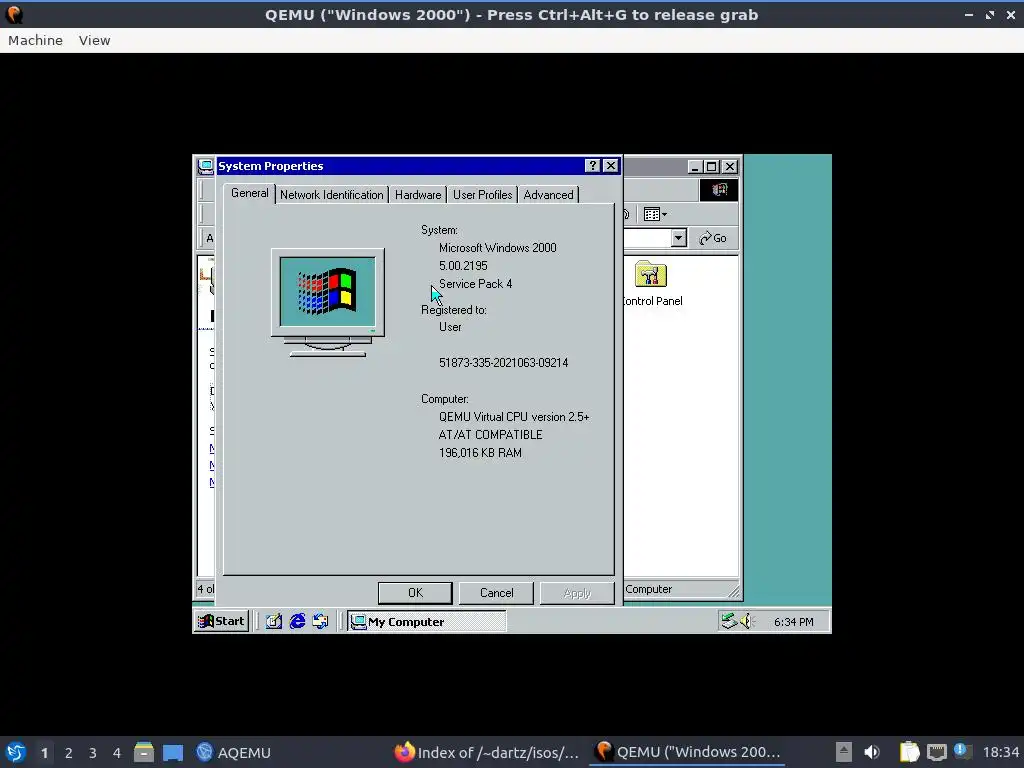The height and width of the screenshot is (768, 1024).
Task: Click the host panel main menu icon
Action: [x=16, y=752]
